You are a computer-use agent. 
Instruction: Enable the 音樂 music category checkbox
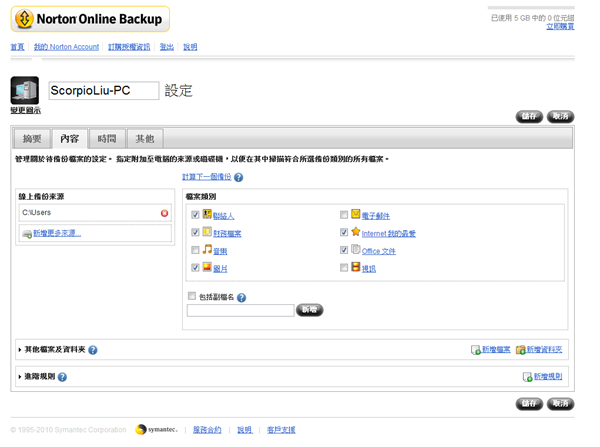[195, 250]
